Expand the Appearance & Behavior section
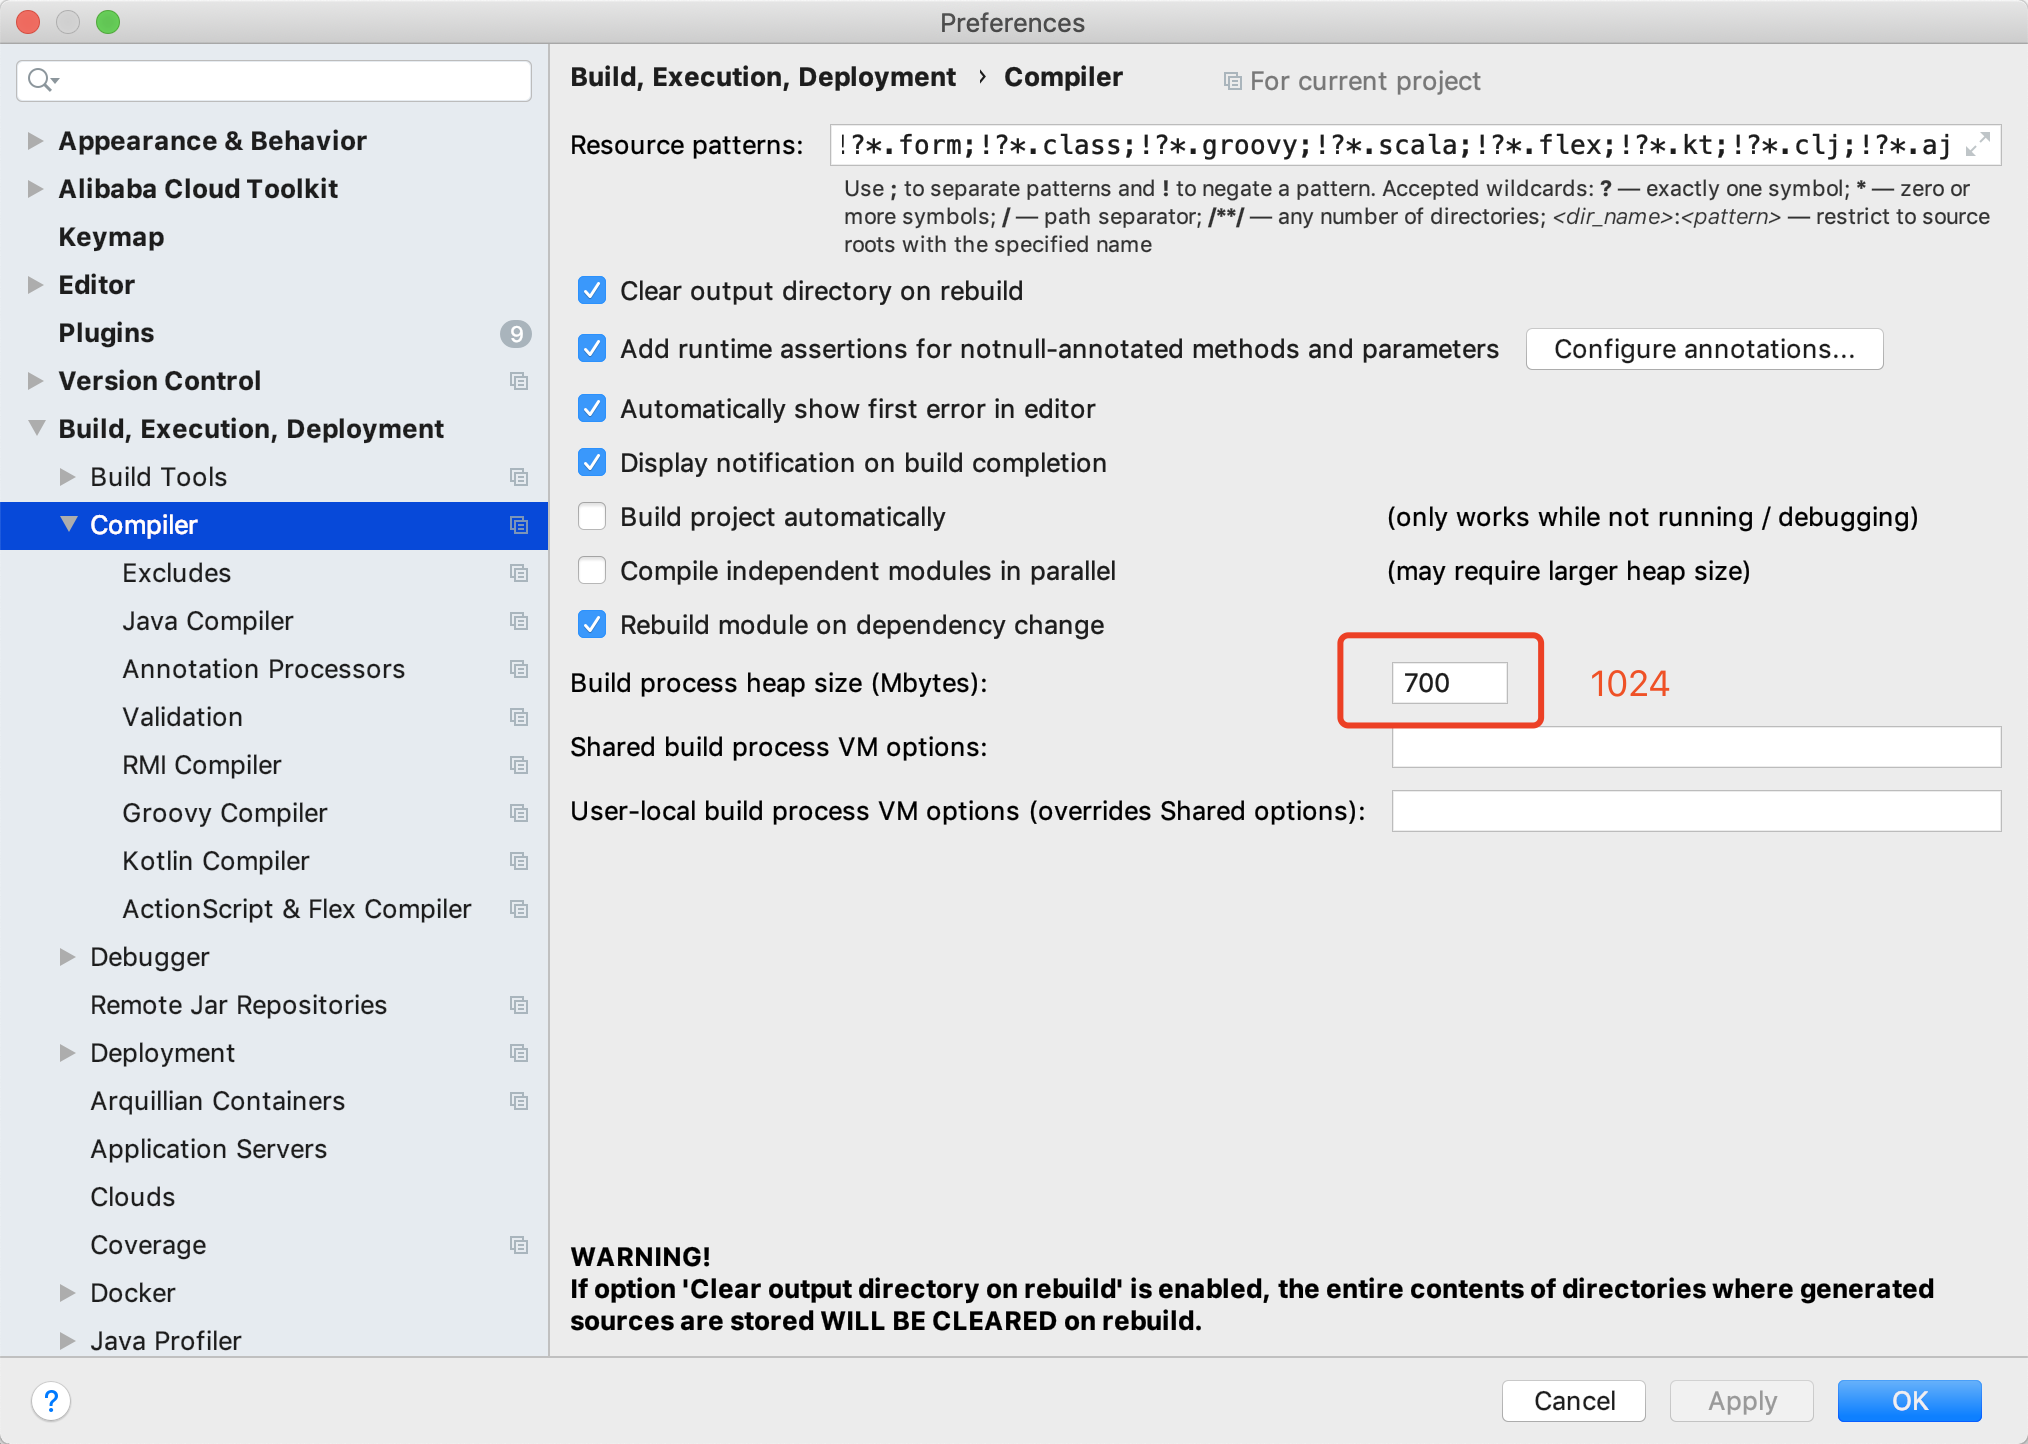Screen dimensions: 2028x1444 tap(35, 141)
